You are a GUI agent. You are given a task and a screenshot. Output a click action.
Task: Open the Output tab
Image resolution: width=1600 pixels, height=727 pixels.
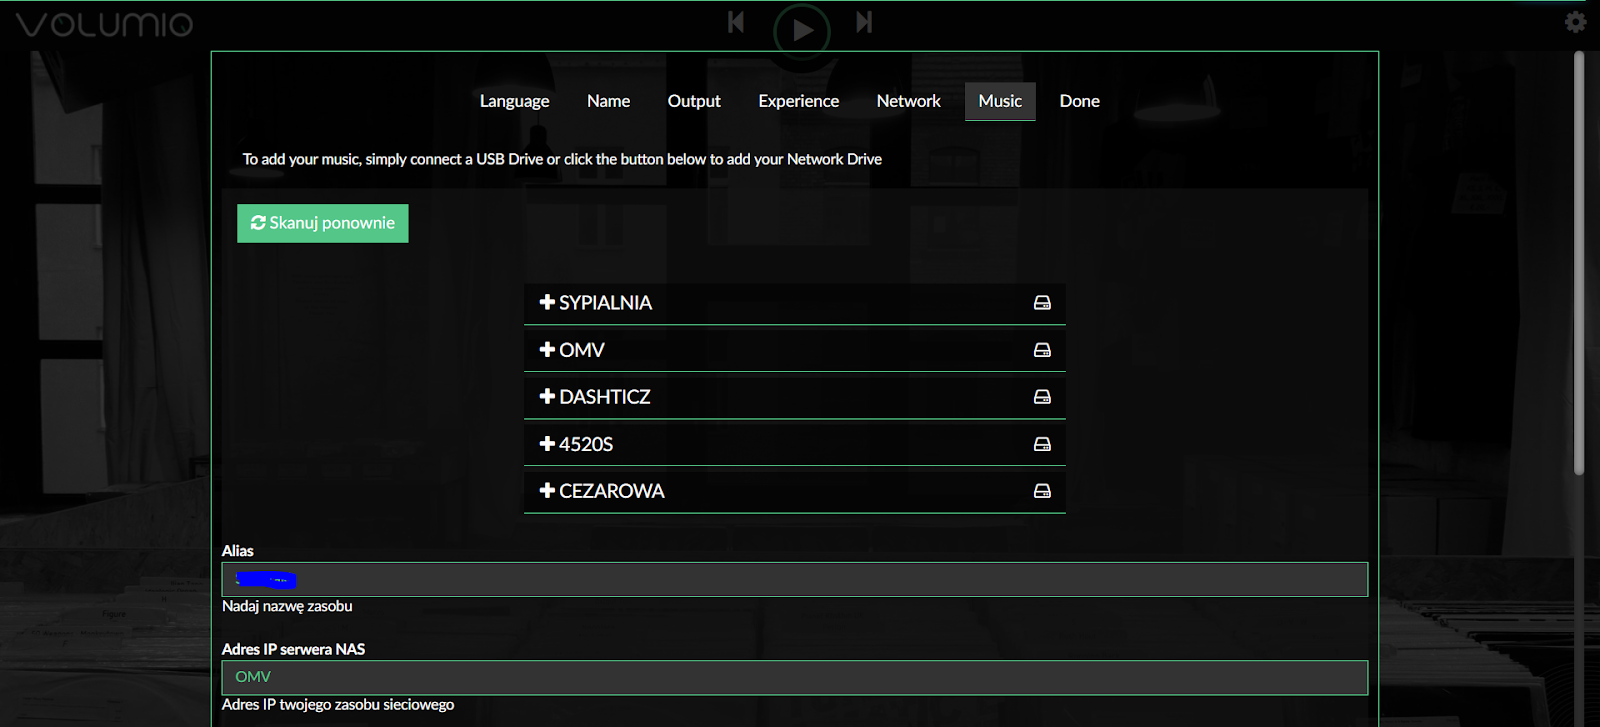694,101
